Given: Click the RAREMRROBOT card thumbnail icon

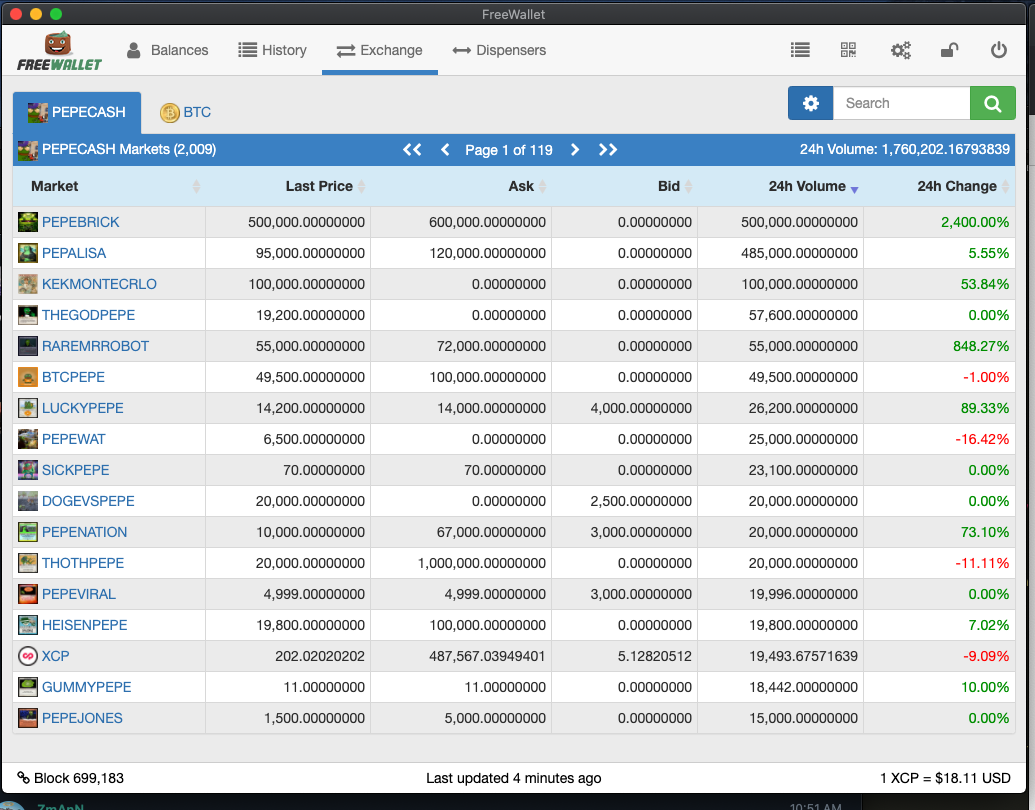Looking at the screenshot, I should pos(28,346).
